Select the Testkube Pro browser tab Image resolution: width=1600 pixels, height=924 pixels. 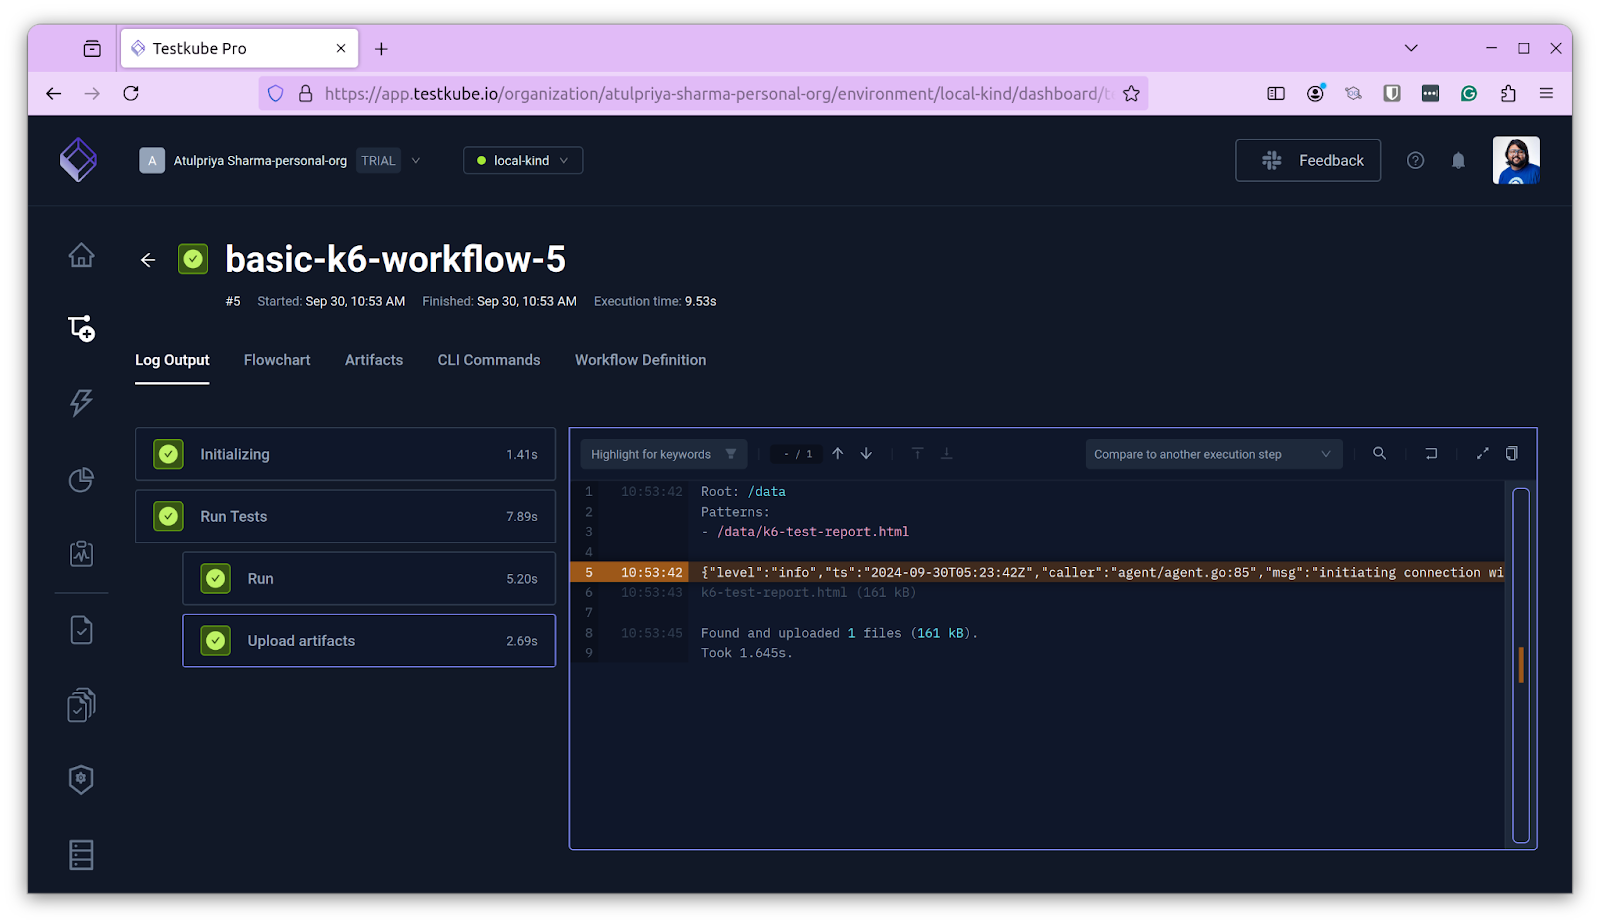click(x=240, y=48)
